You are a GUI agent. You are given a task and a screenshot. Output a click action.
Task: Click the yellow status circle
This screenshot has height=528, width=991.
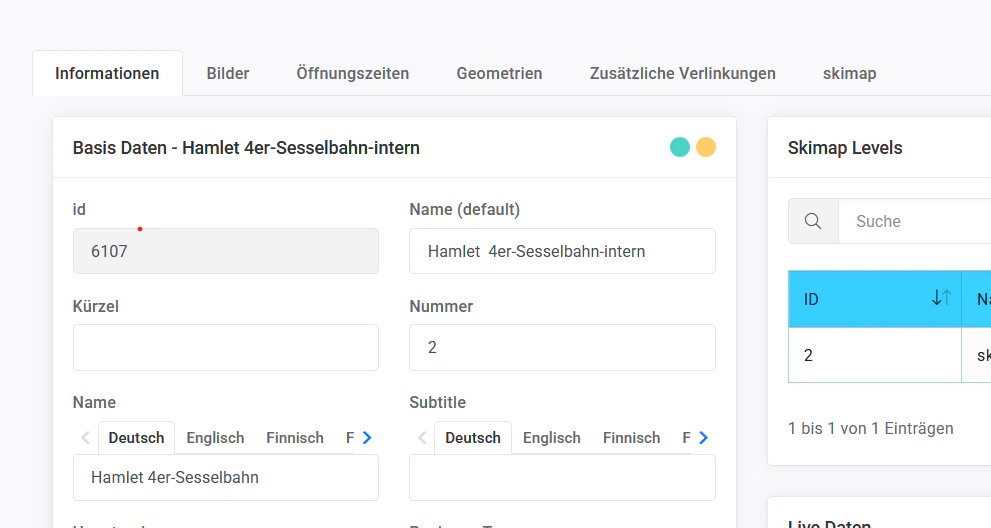706,147
